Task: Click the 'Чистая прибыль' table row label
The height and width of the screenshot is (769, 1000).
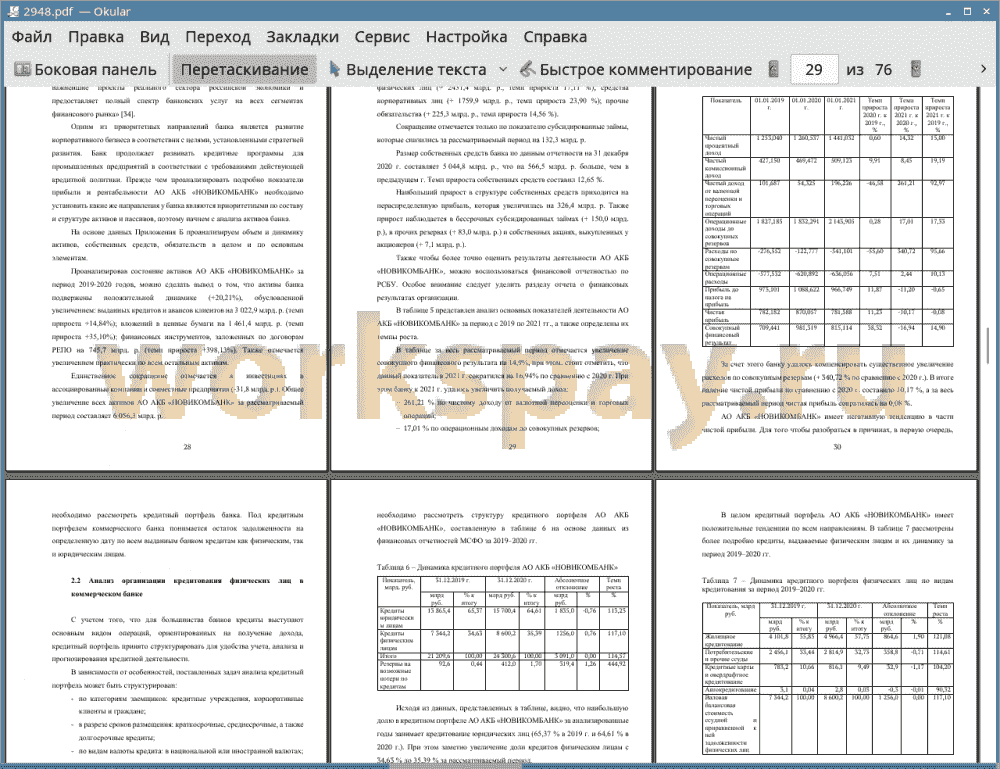Action: [717, 316]
